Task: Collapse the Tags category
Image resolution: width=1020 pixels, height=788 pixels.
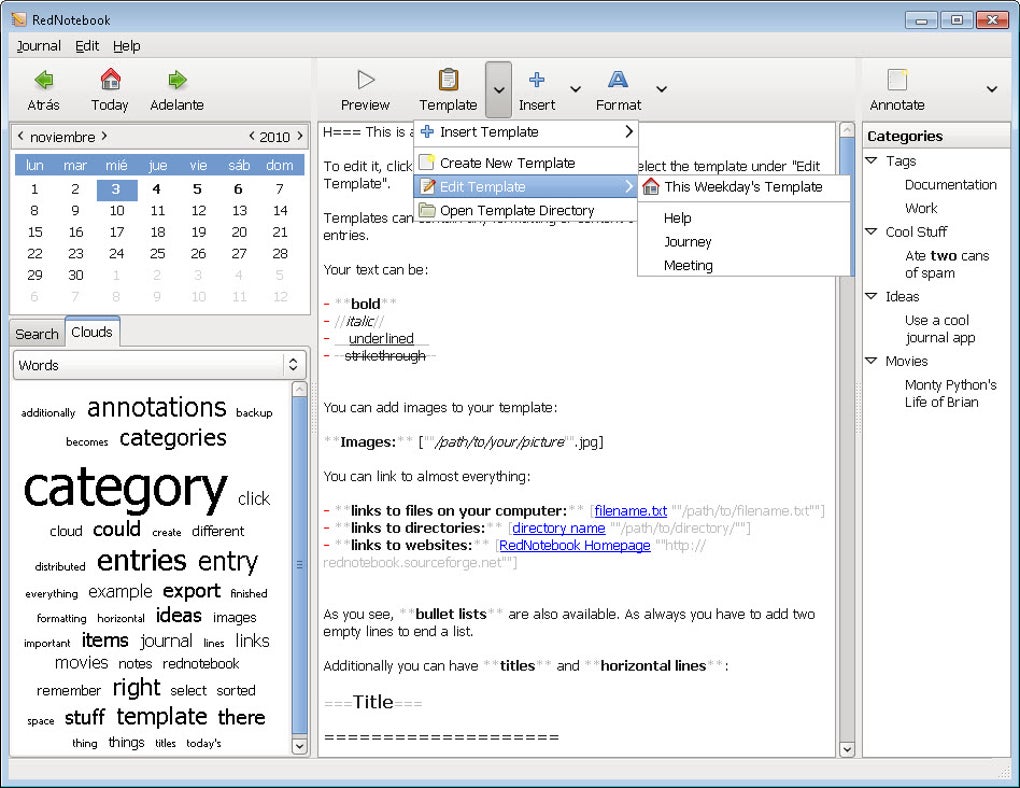Action: pyautogui.click(x=872, y=161)
